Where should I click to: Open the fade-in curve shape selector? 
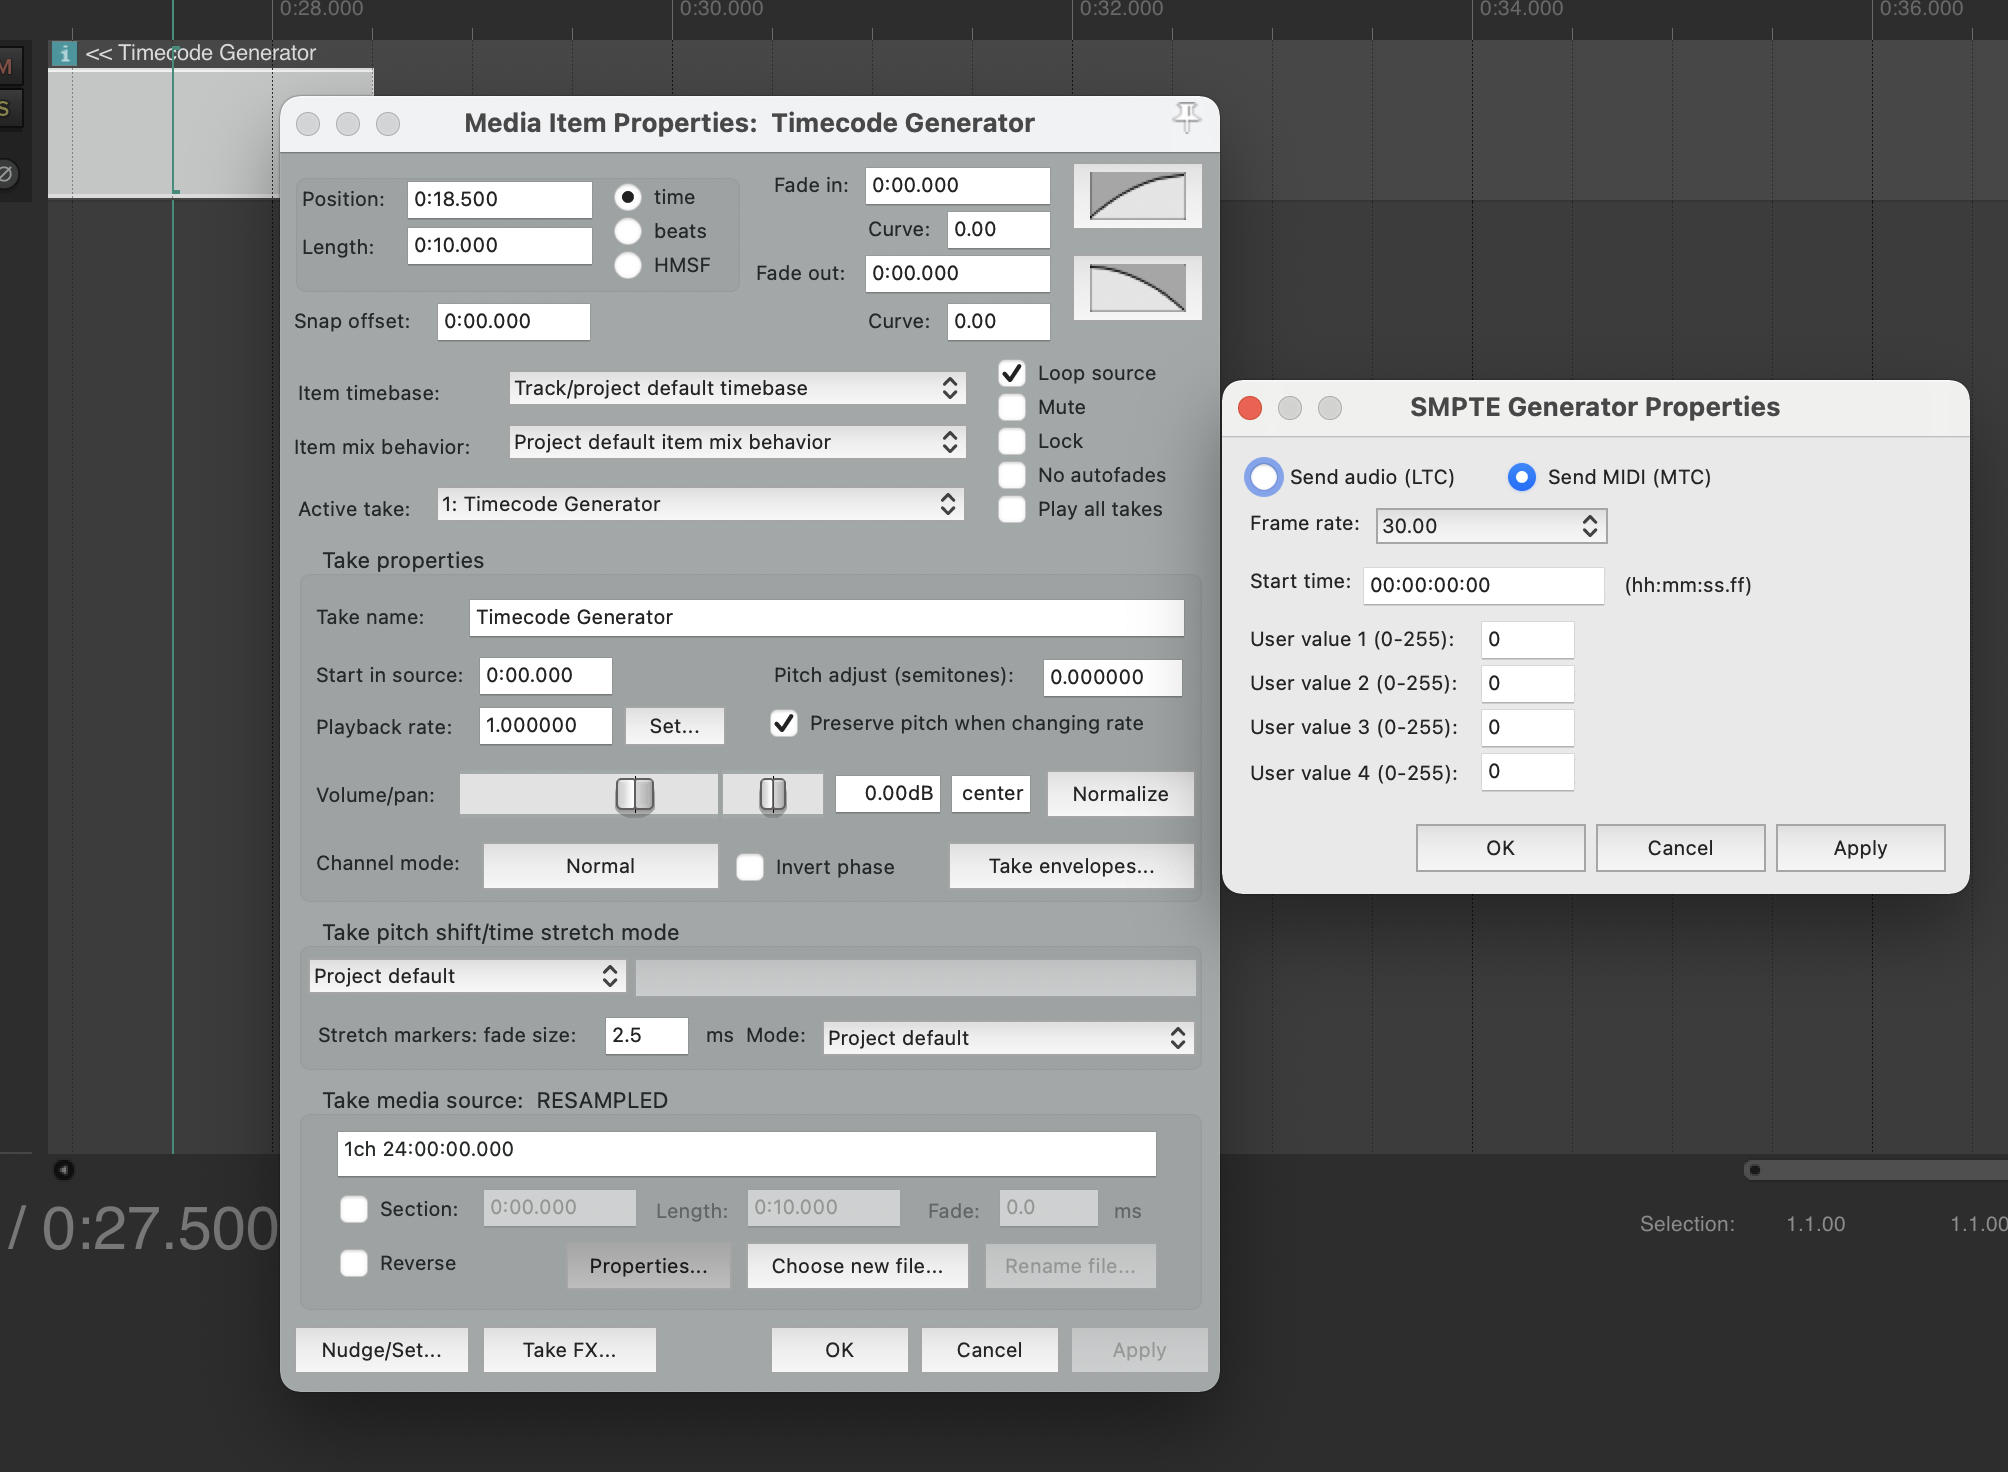[x=1137, y=195]
